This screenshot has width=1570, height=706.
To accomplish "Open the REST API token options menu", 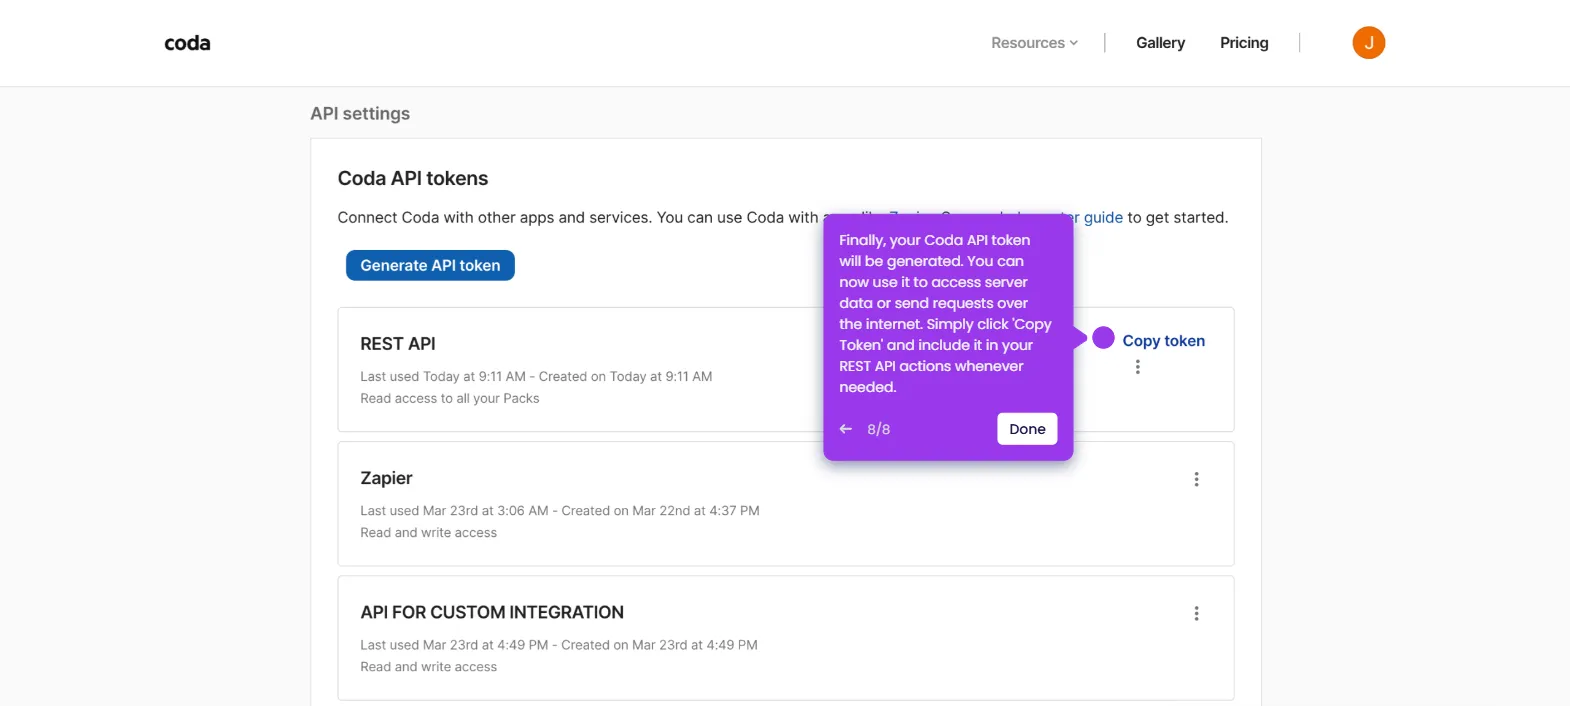I will click(x=1137, y=367).
